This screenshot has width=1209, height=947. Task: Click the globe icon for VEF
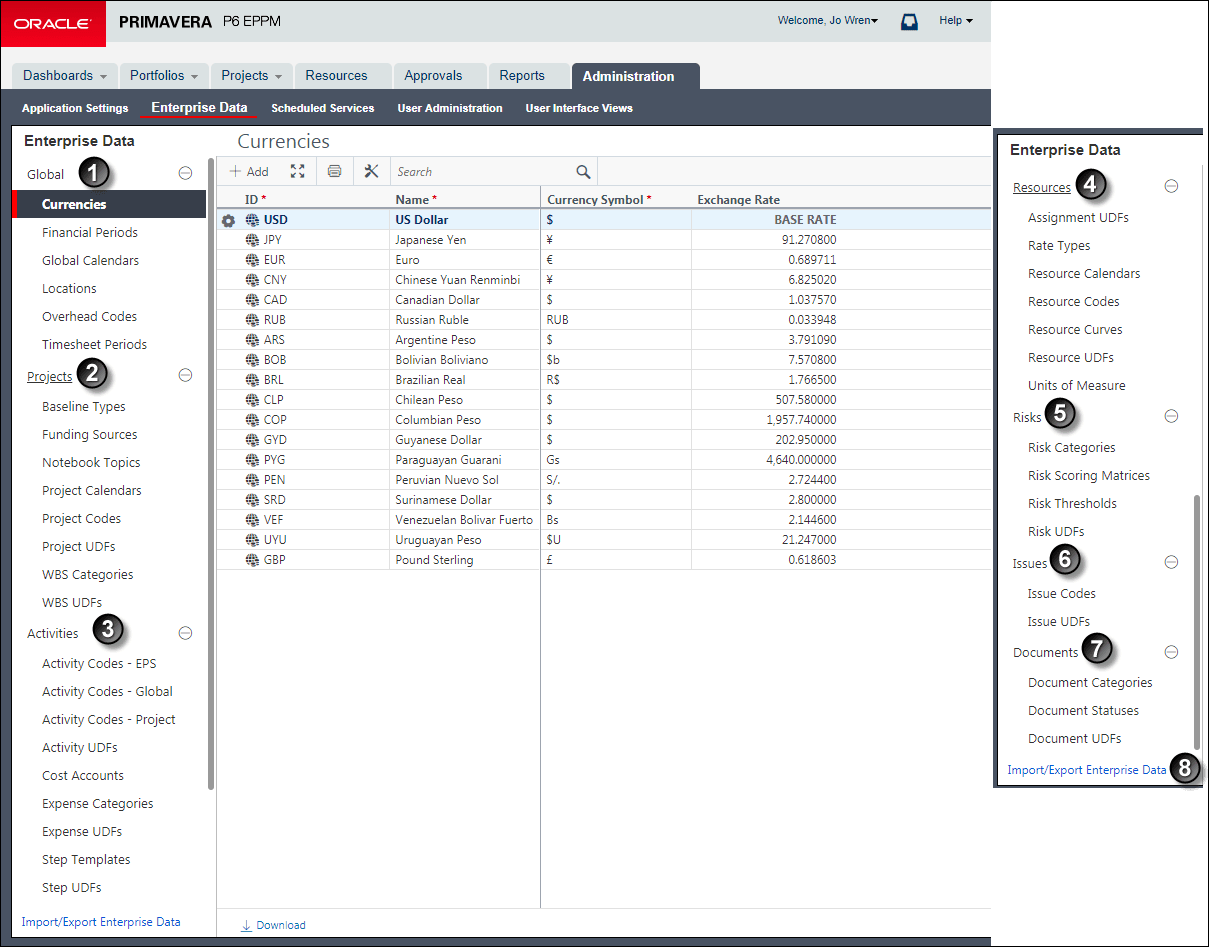(252, 520)
